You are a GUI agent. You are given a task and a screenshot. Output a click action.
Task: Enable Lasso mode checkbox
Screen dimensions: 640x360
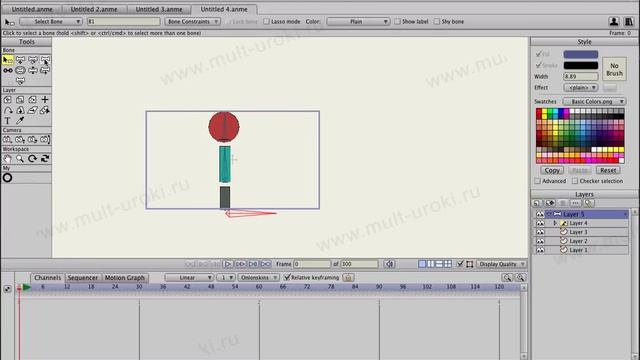point(267,22)
